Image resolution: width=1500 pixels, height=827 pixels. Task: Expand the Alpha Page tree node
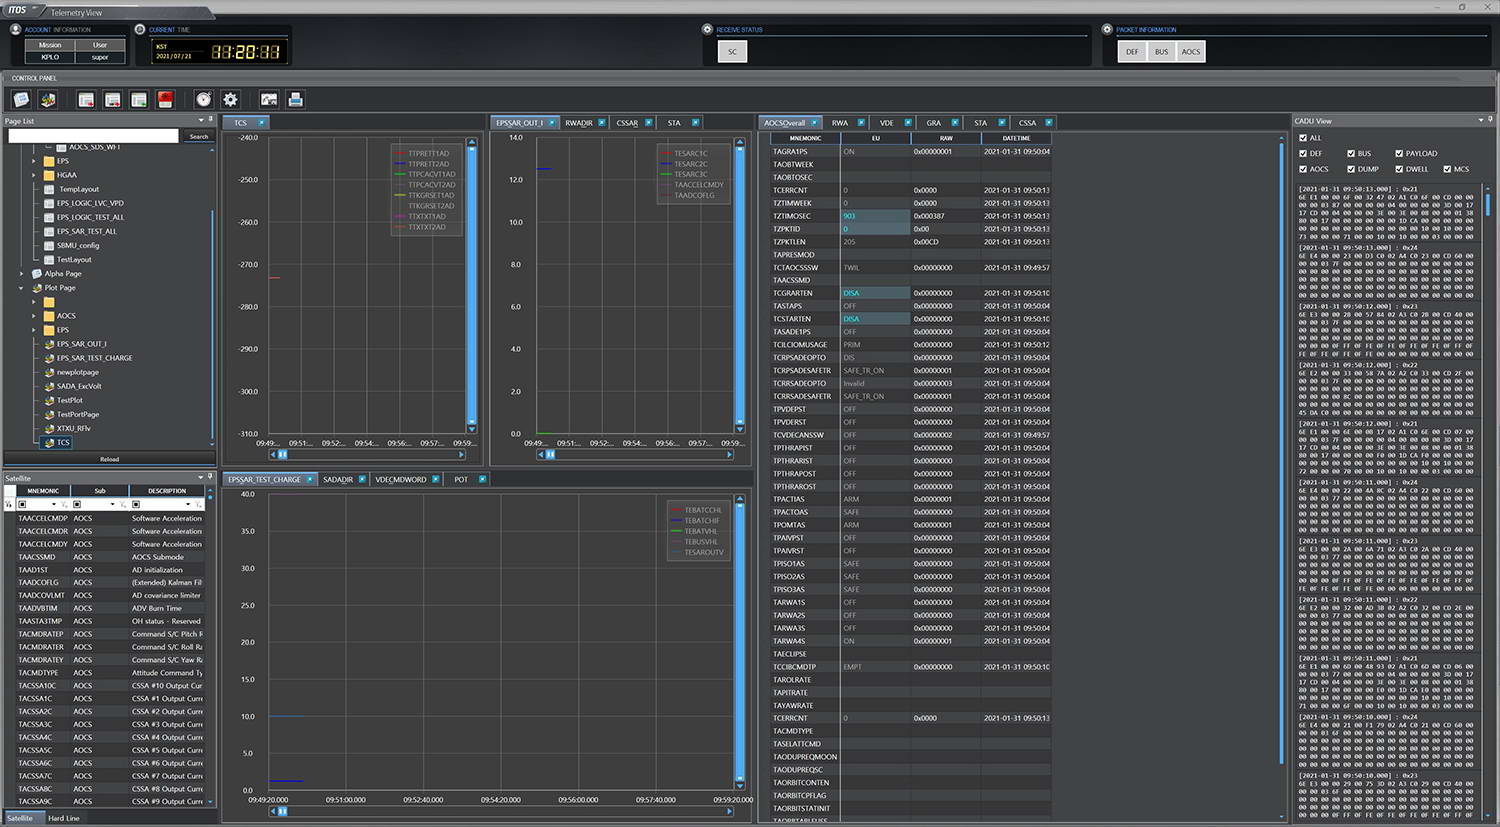point(22,273)
